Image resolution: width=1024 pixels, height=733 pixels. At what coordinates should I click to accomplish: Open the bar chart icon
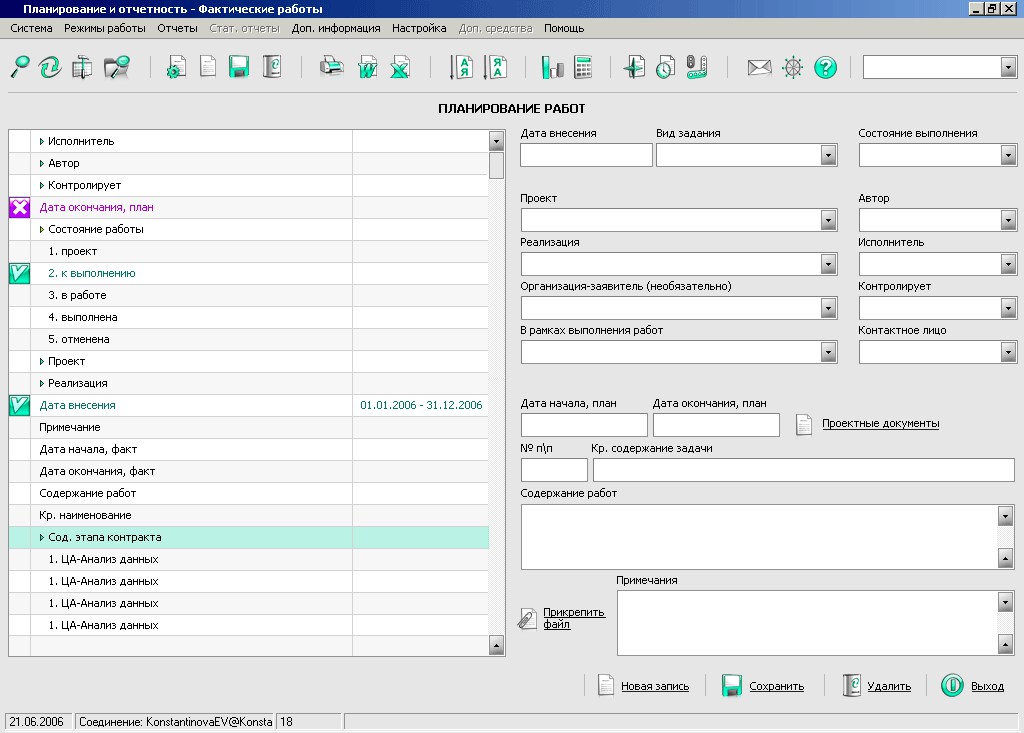tap(552, 67)
